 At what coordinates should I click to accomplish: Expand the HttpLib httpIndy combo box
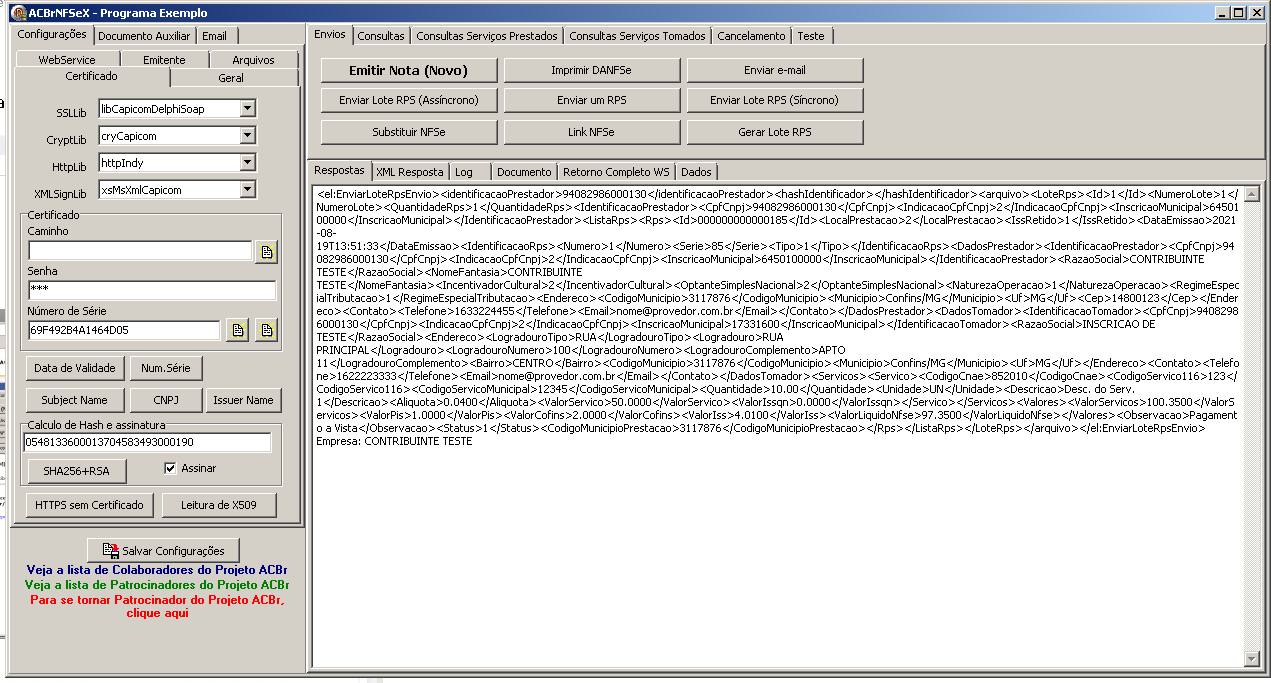tap(248, 162)
